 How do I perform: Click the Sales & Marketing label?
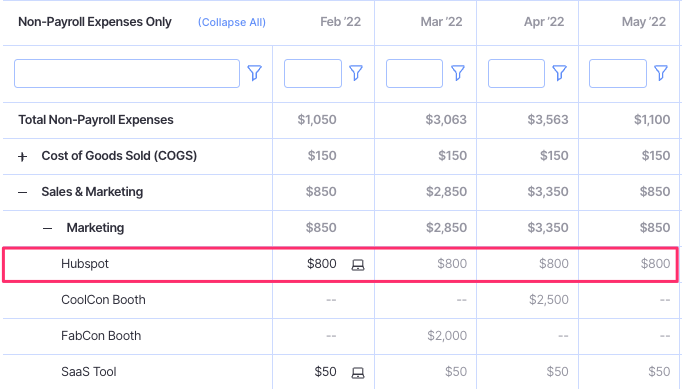[92, 192]
